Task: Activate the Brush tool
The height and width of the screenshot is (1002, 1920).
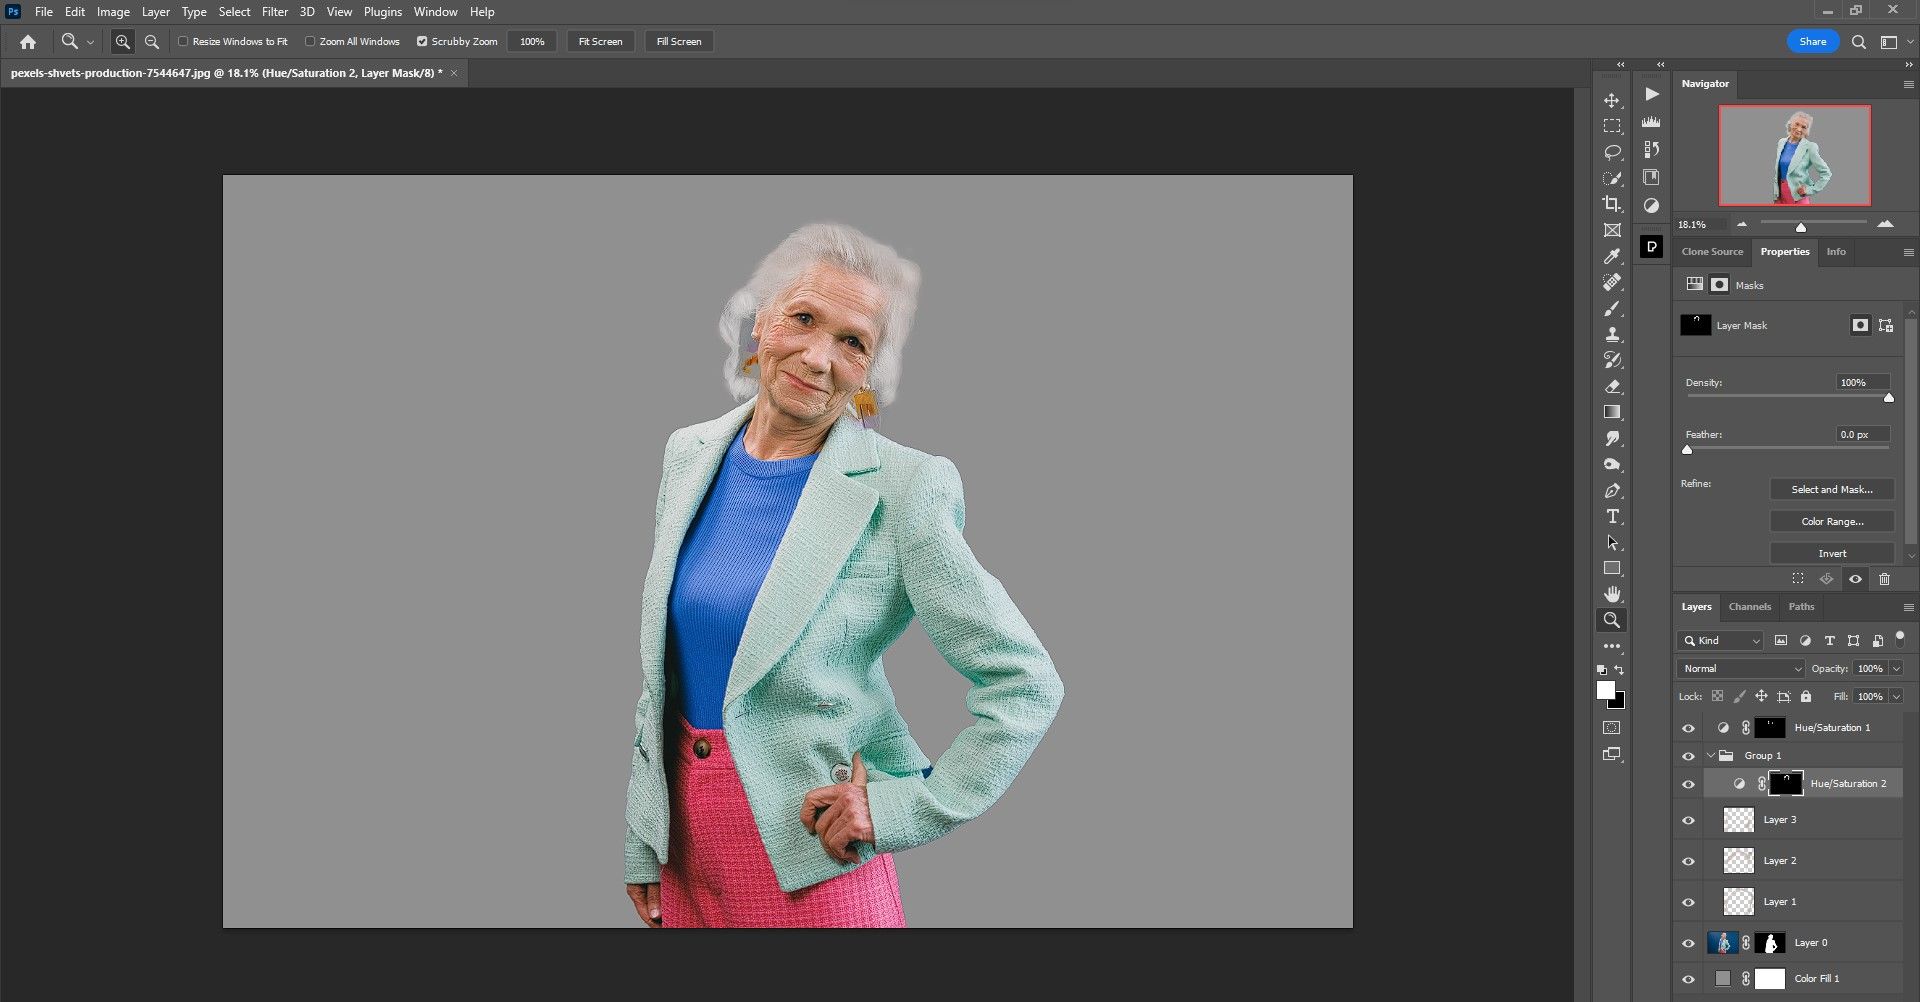Action: pos(1612,309)
